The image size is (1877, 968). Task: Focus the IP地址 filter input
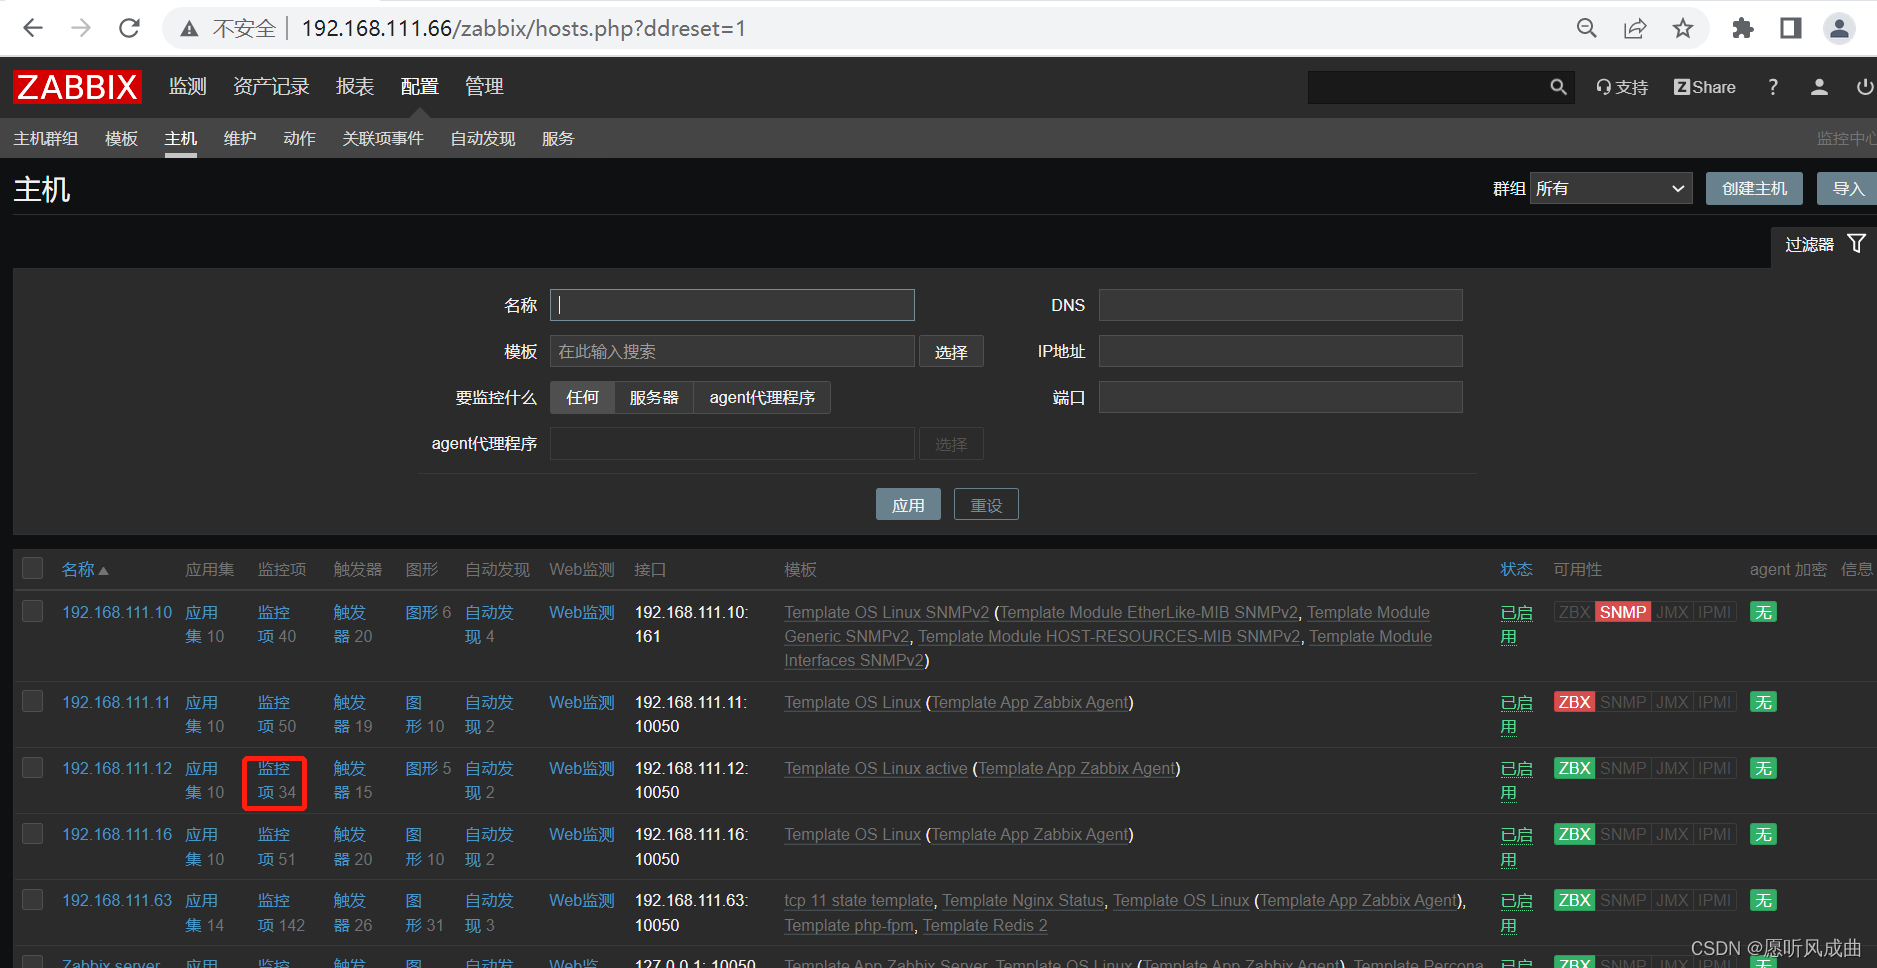[x=1280, y=351]
